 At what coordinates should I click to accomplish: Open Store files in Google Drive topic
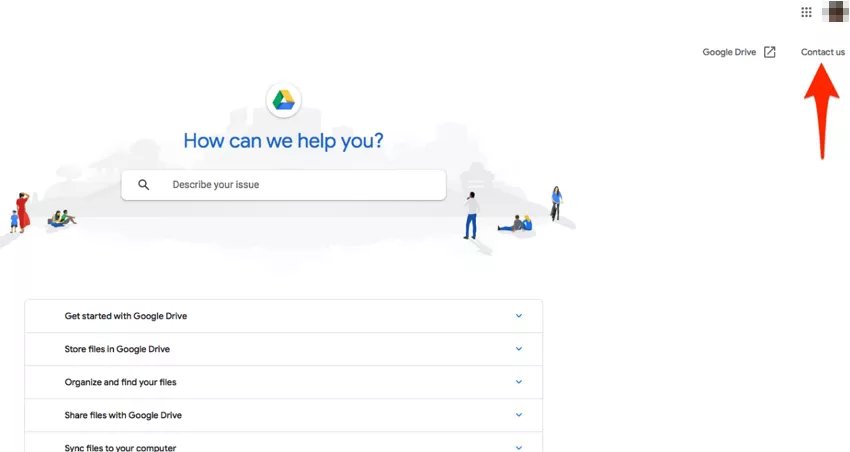117,349
